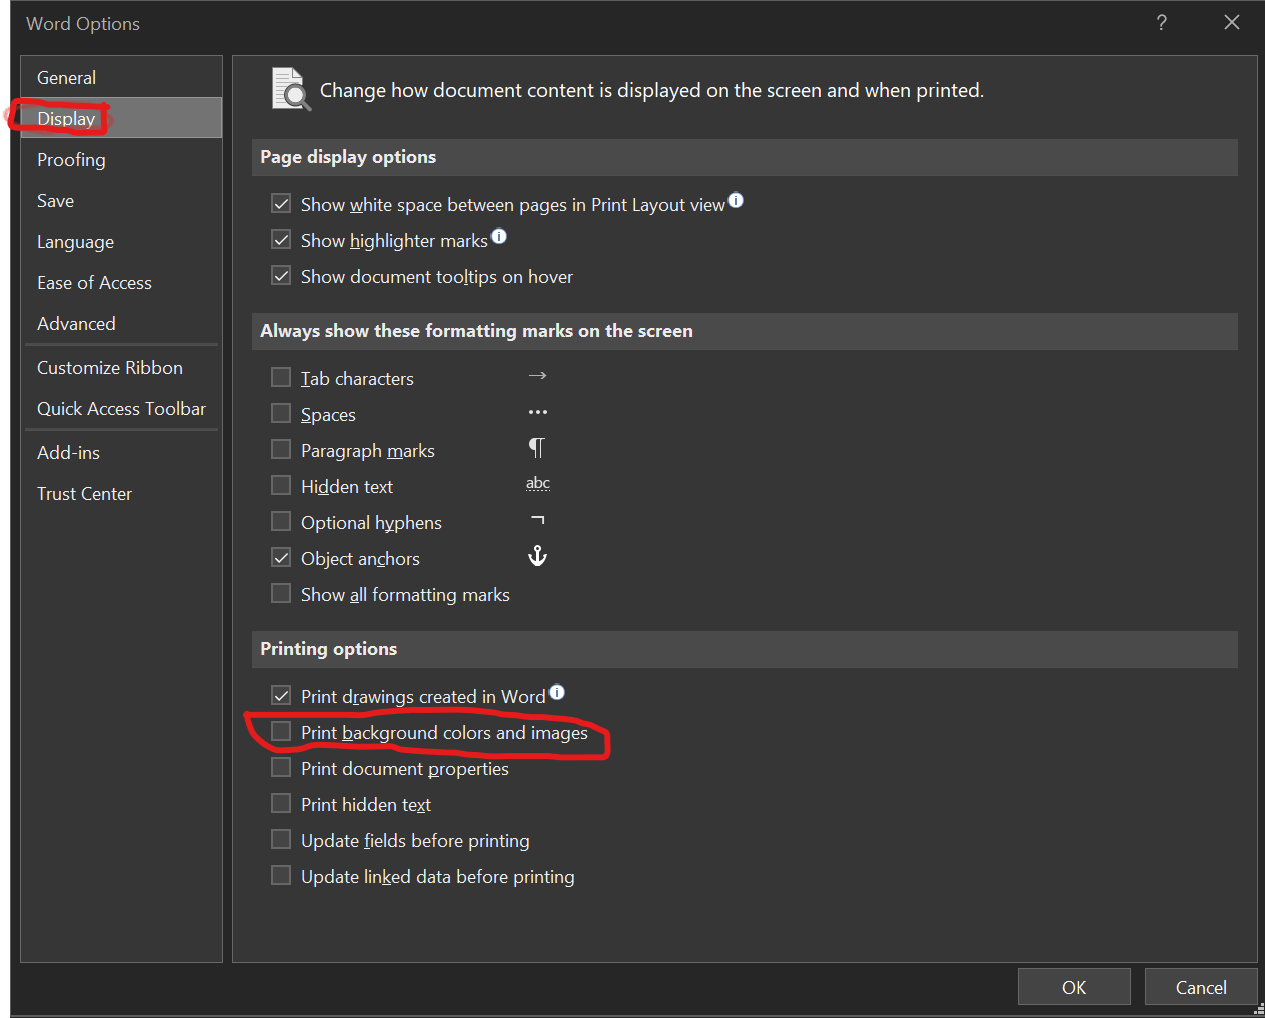This screenshot has width=1265, height=1018.
Task: Click the Cancel button
Action: click(x=1201, y=987)
